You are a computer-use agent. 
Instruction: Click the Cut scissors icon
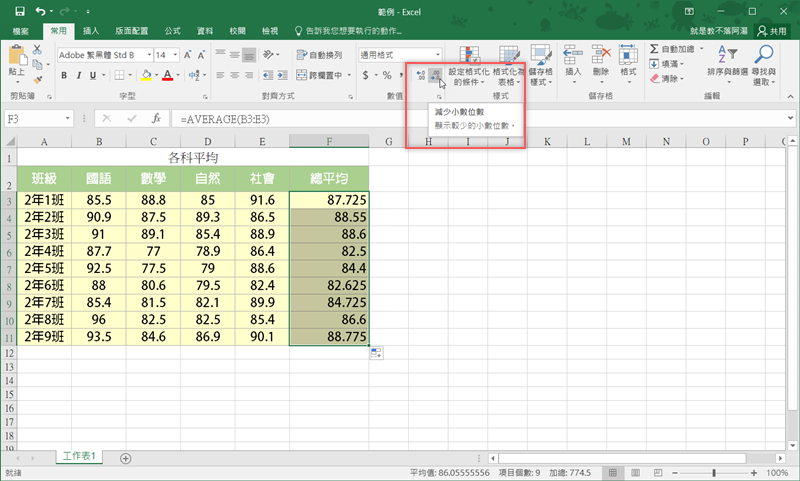tap(37, 49)
